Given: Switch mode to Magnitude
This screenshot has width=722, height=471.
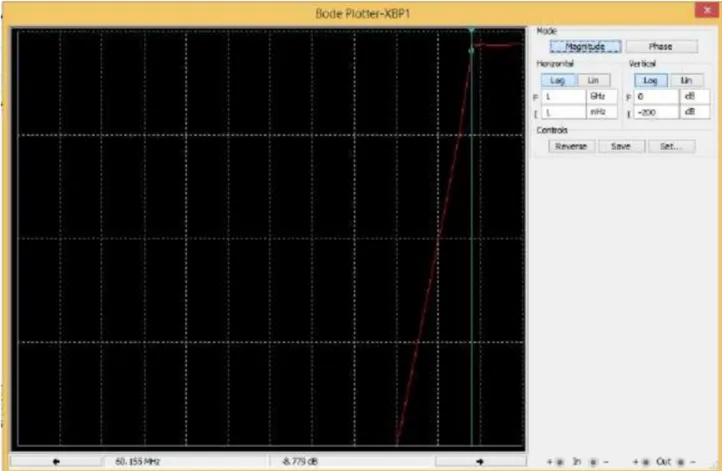Looking at the screenshot, I should [585, 47].
